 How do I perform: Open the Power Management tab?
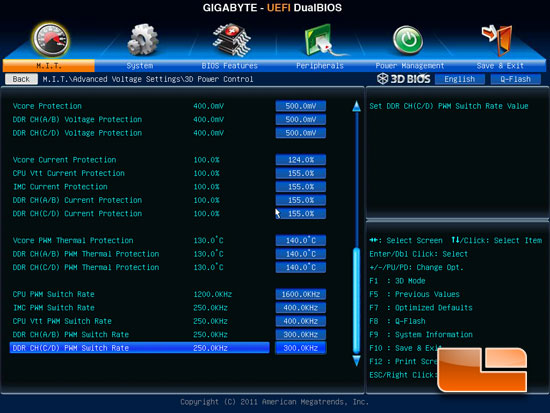[x=410, y=66]
